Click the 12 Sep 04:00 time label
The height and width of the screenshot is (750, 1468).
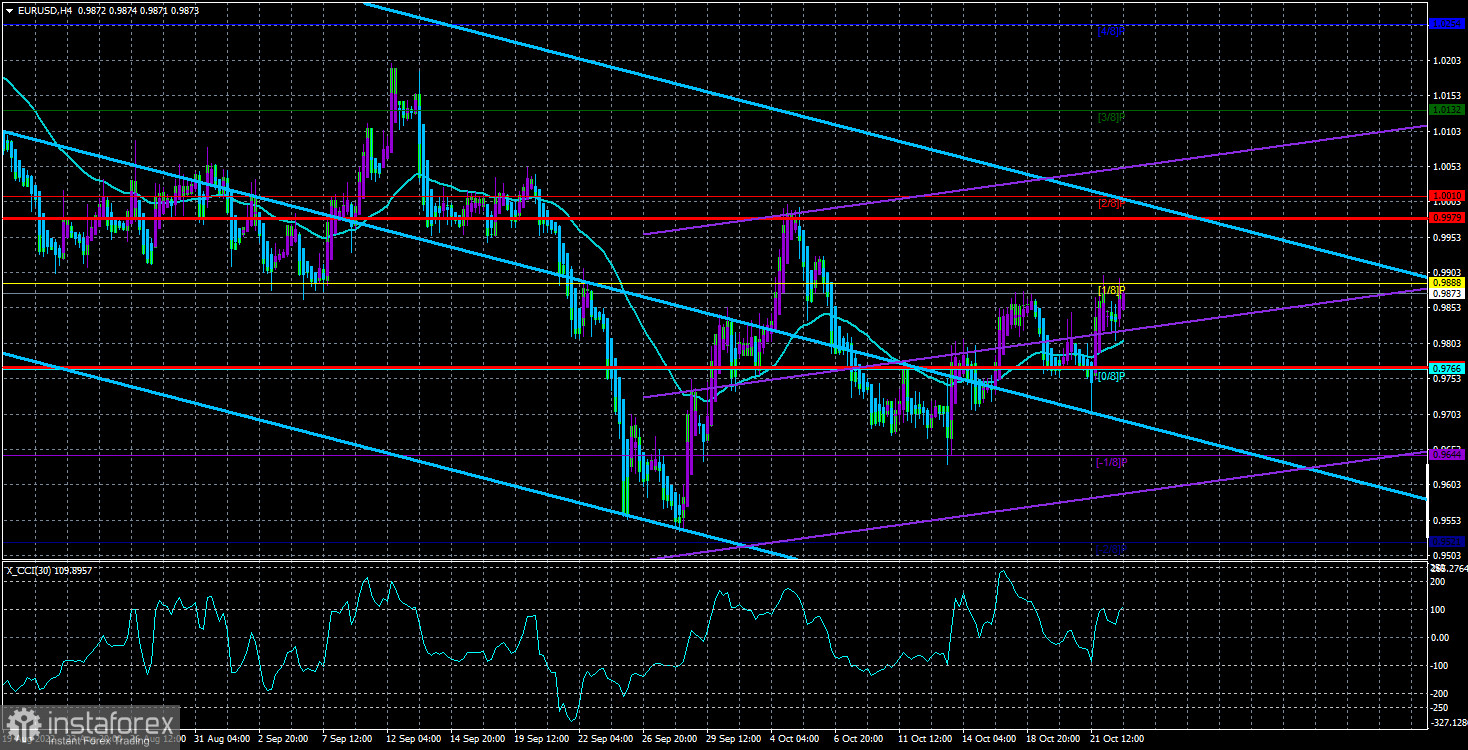pyautogui.click(x=416, y=739)
